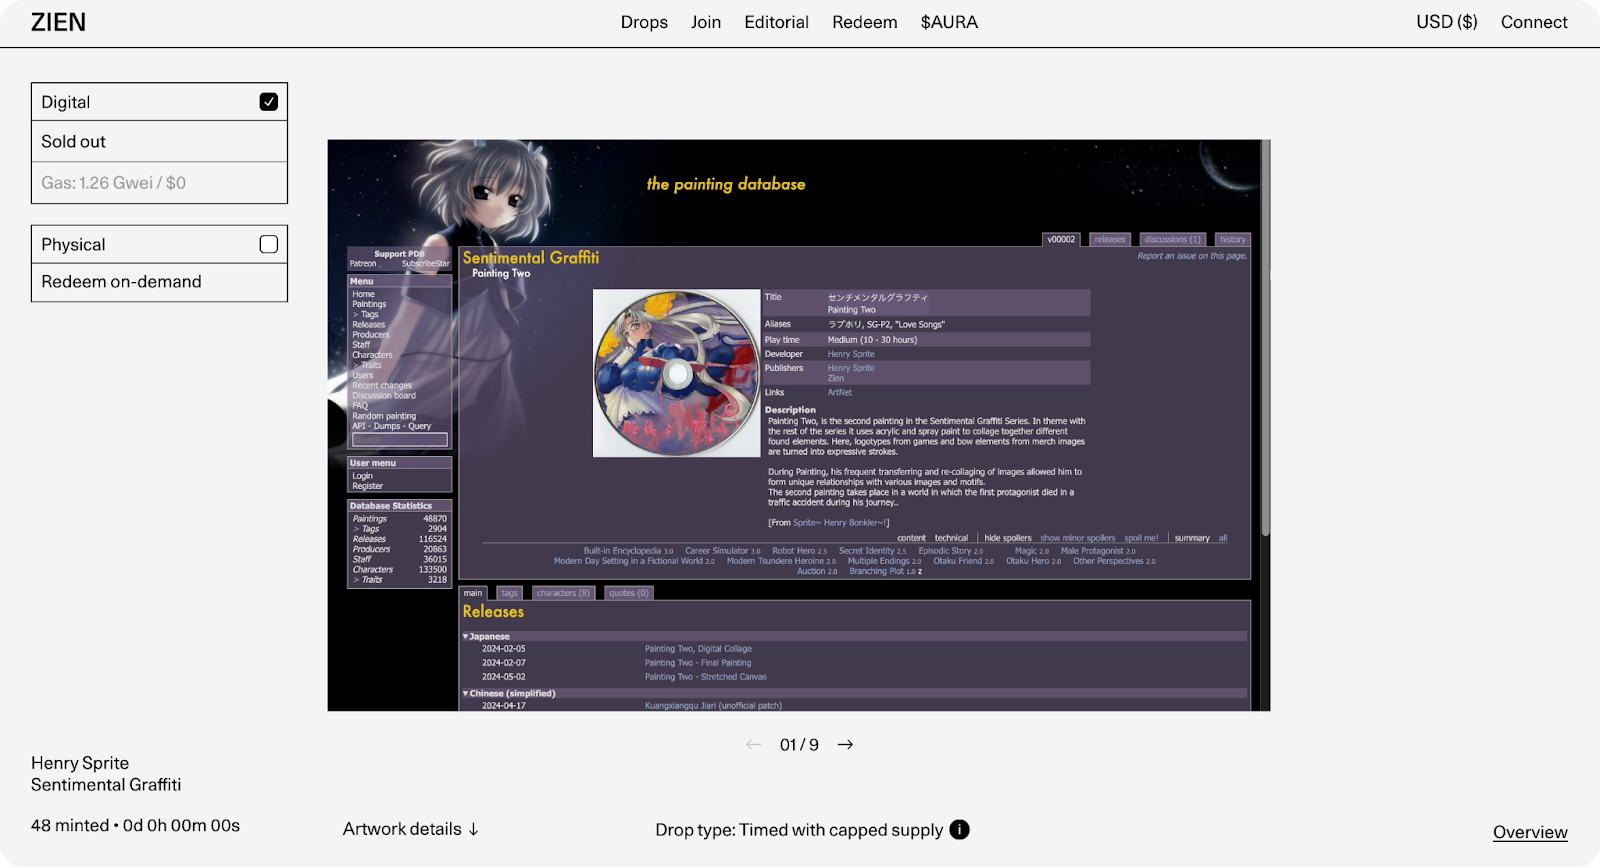Click the Sentimental Graffiti title text
The image size is (1600, 867).
(106, 785)
